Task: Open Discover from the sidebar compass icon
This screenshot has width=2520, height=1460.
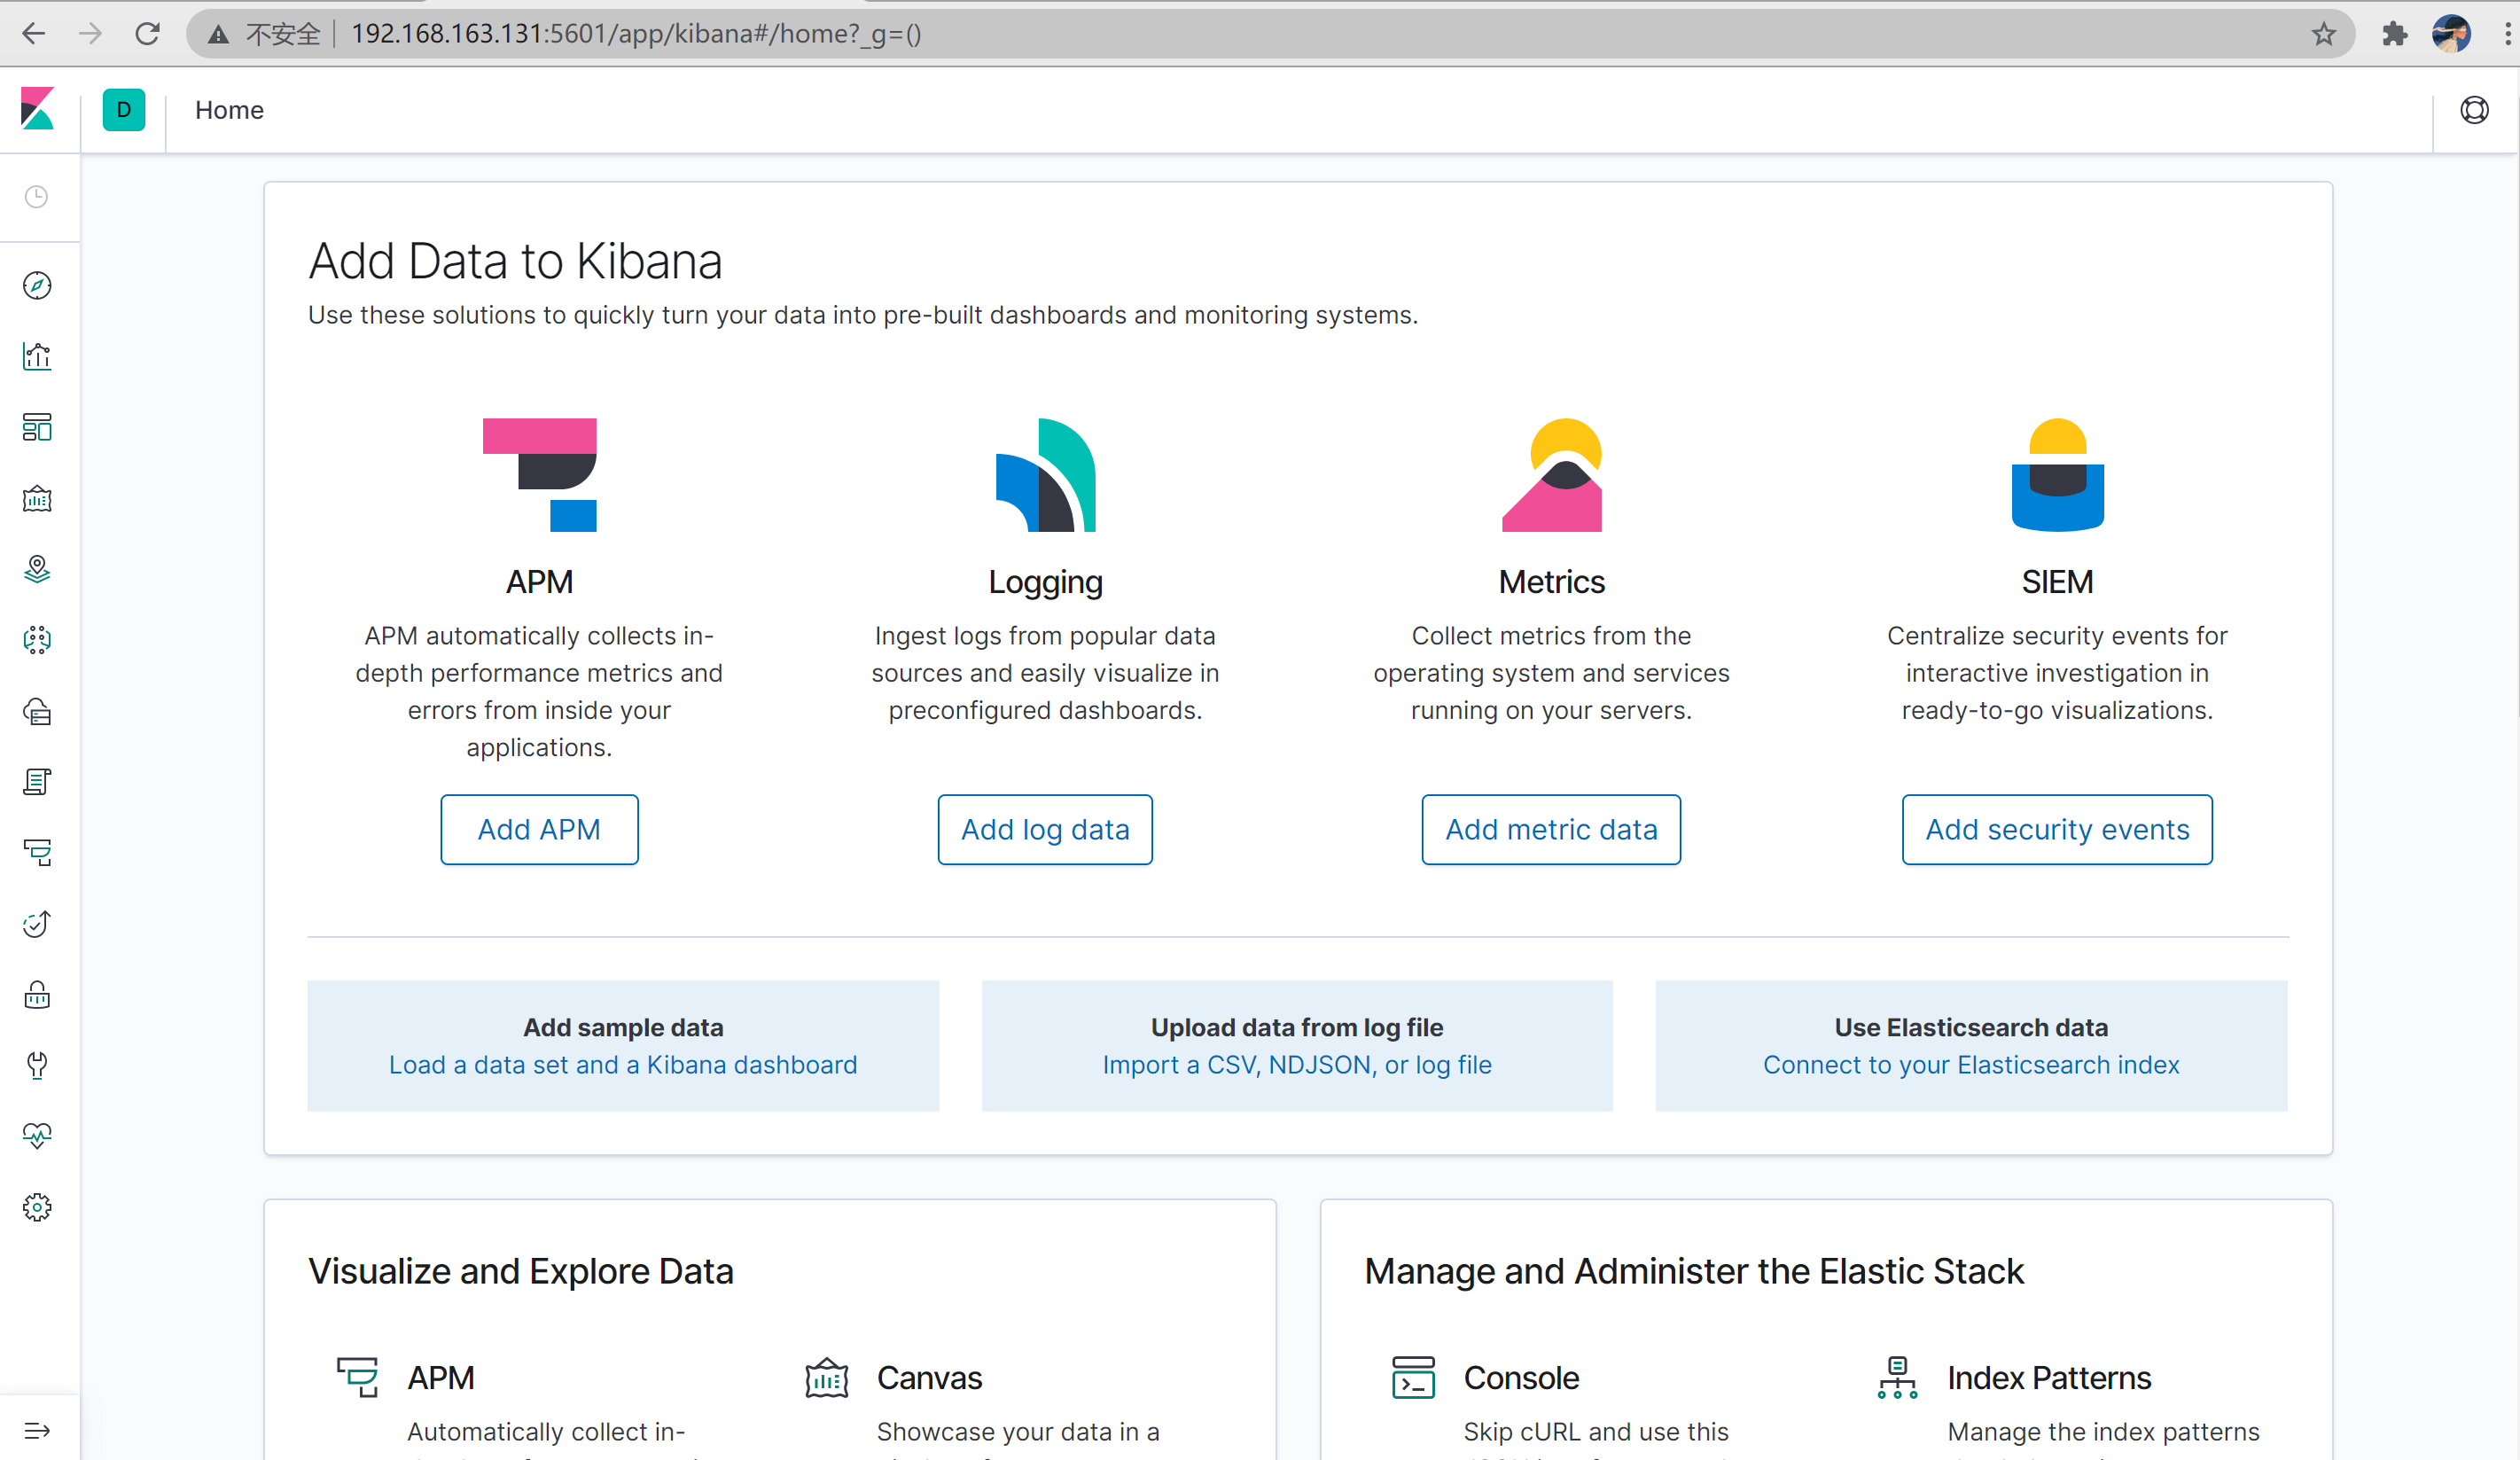Action: pyautogui.click(x=37, y=286)
